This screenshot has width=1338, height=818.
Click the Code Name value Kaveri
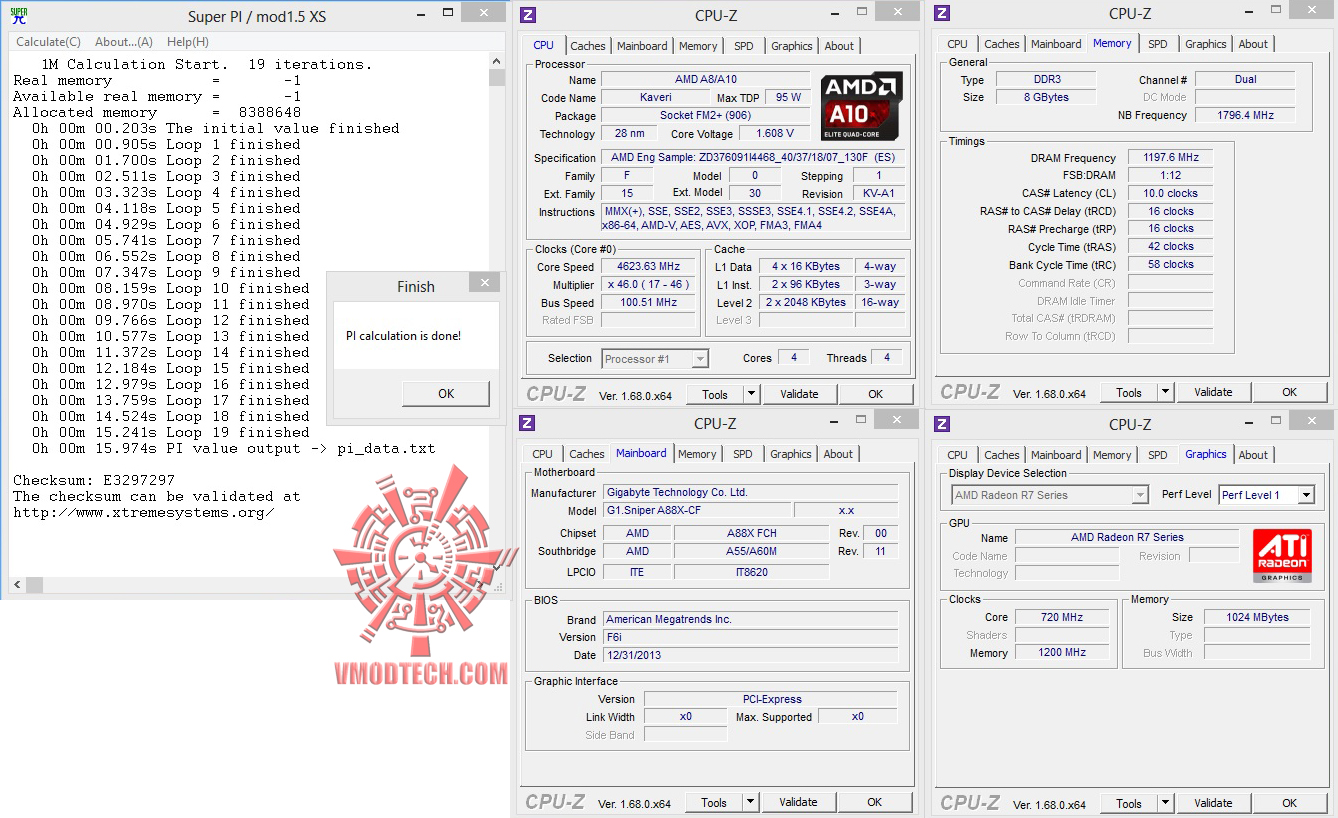point(656,98)
